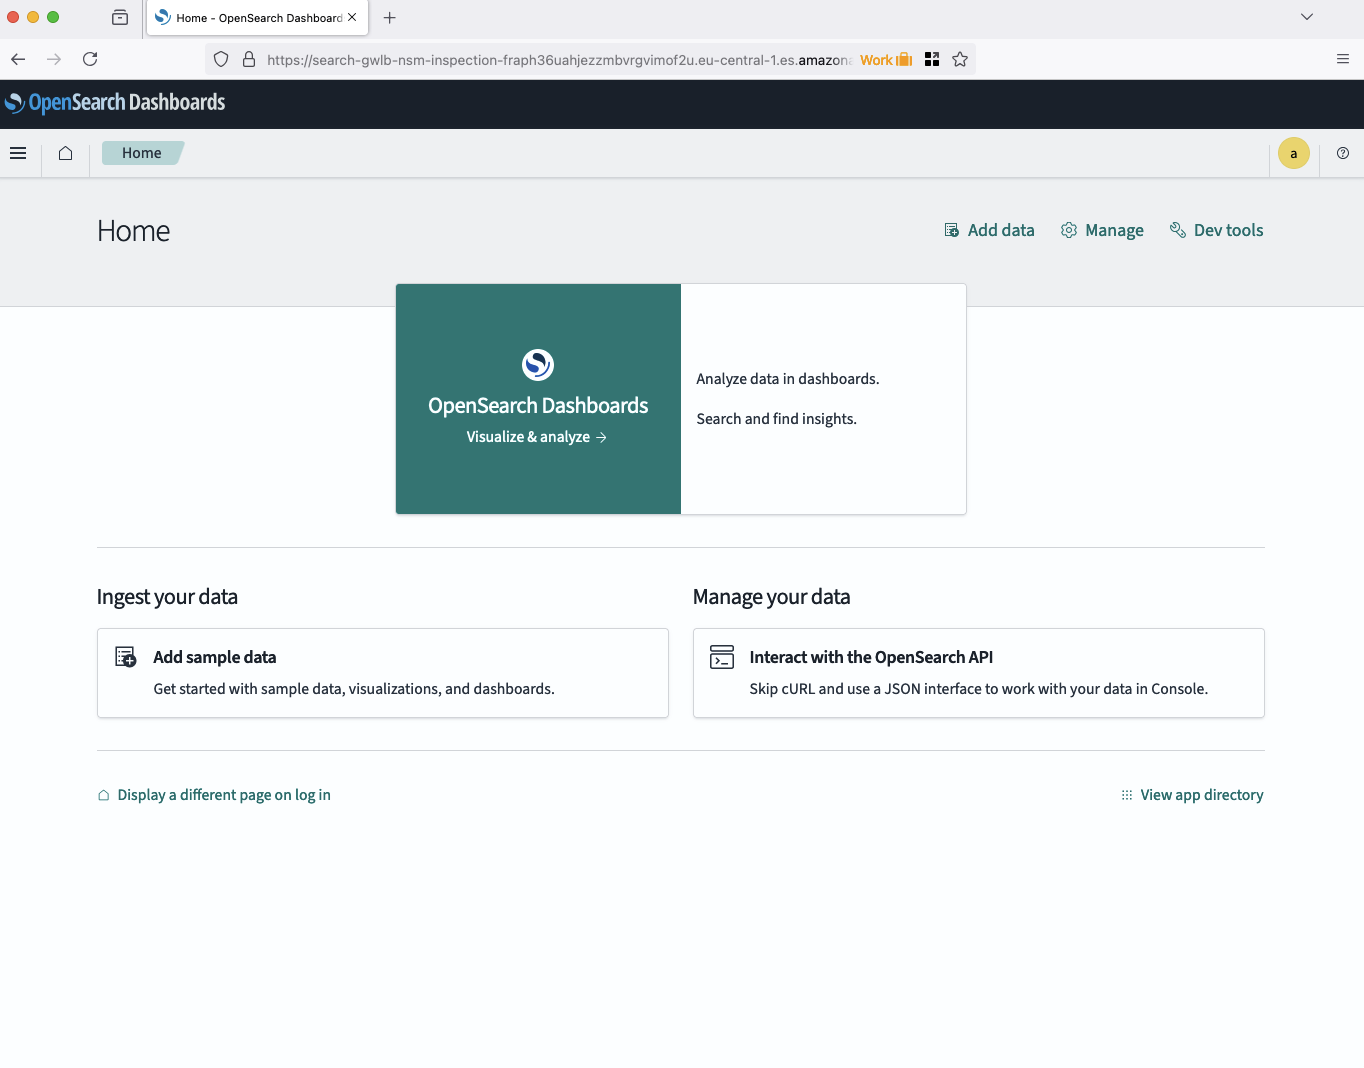Click Visualize & analyze in the green panel
Viewport: 1364px width, 1068px height.
pos(536,437)
